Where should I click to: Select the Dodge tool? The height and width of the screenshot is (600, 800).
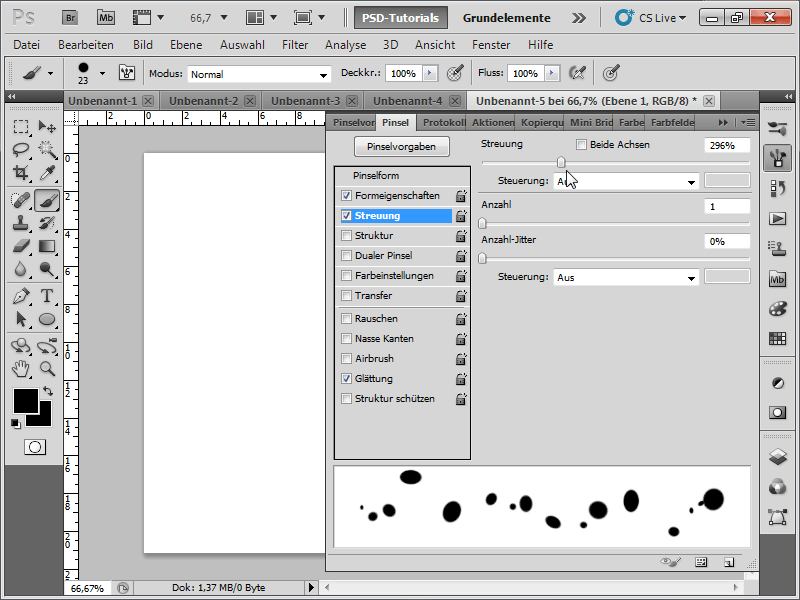47,269
